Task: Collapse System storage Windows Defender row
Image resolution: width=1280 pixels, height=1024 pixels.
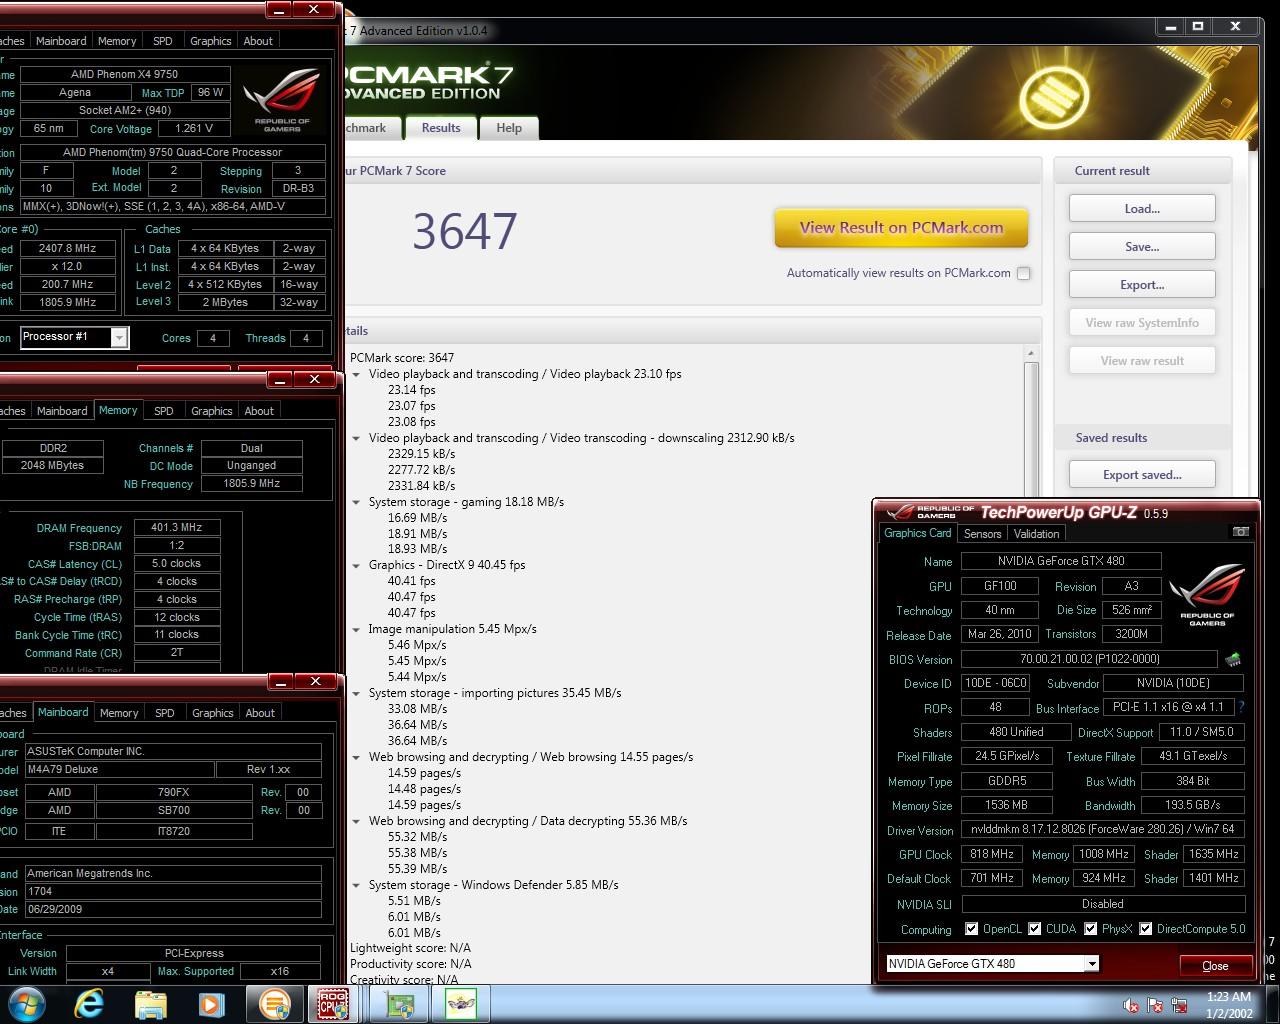Action: tap(356, 885)
